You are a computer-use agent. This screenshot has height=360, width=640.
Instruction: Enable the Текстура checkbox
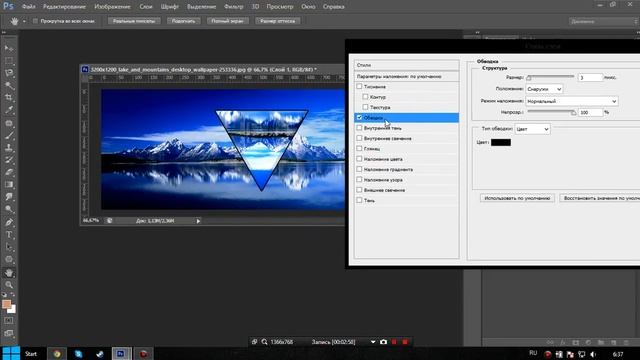coord(365,107)
